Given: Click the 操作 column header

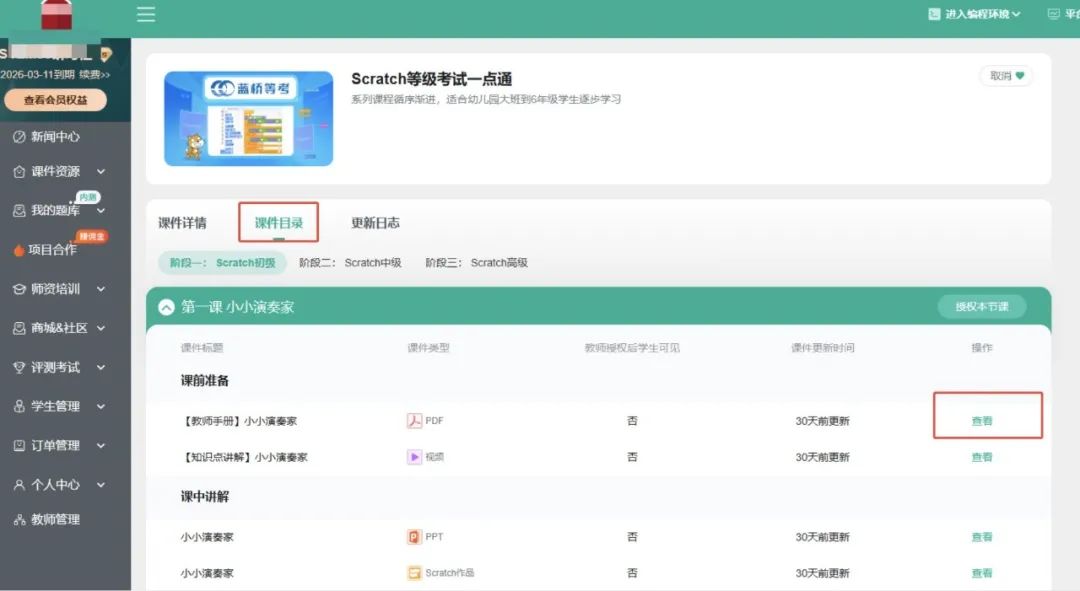Looking at the screenshot, I should pos(982,348).
